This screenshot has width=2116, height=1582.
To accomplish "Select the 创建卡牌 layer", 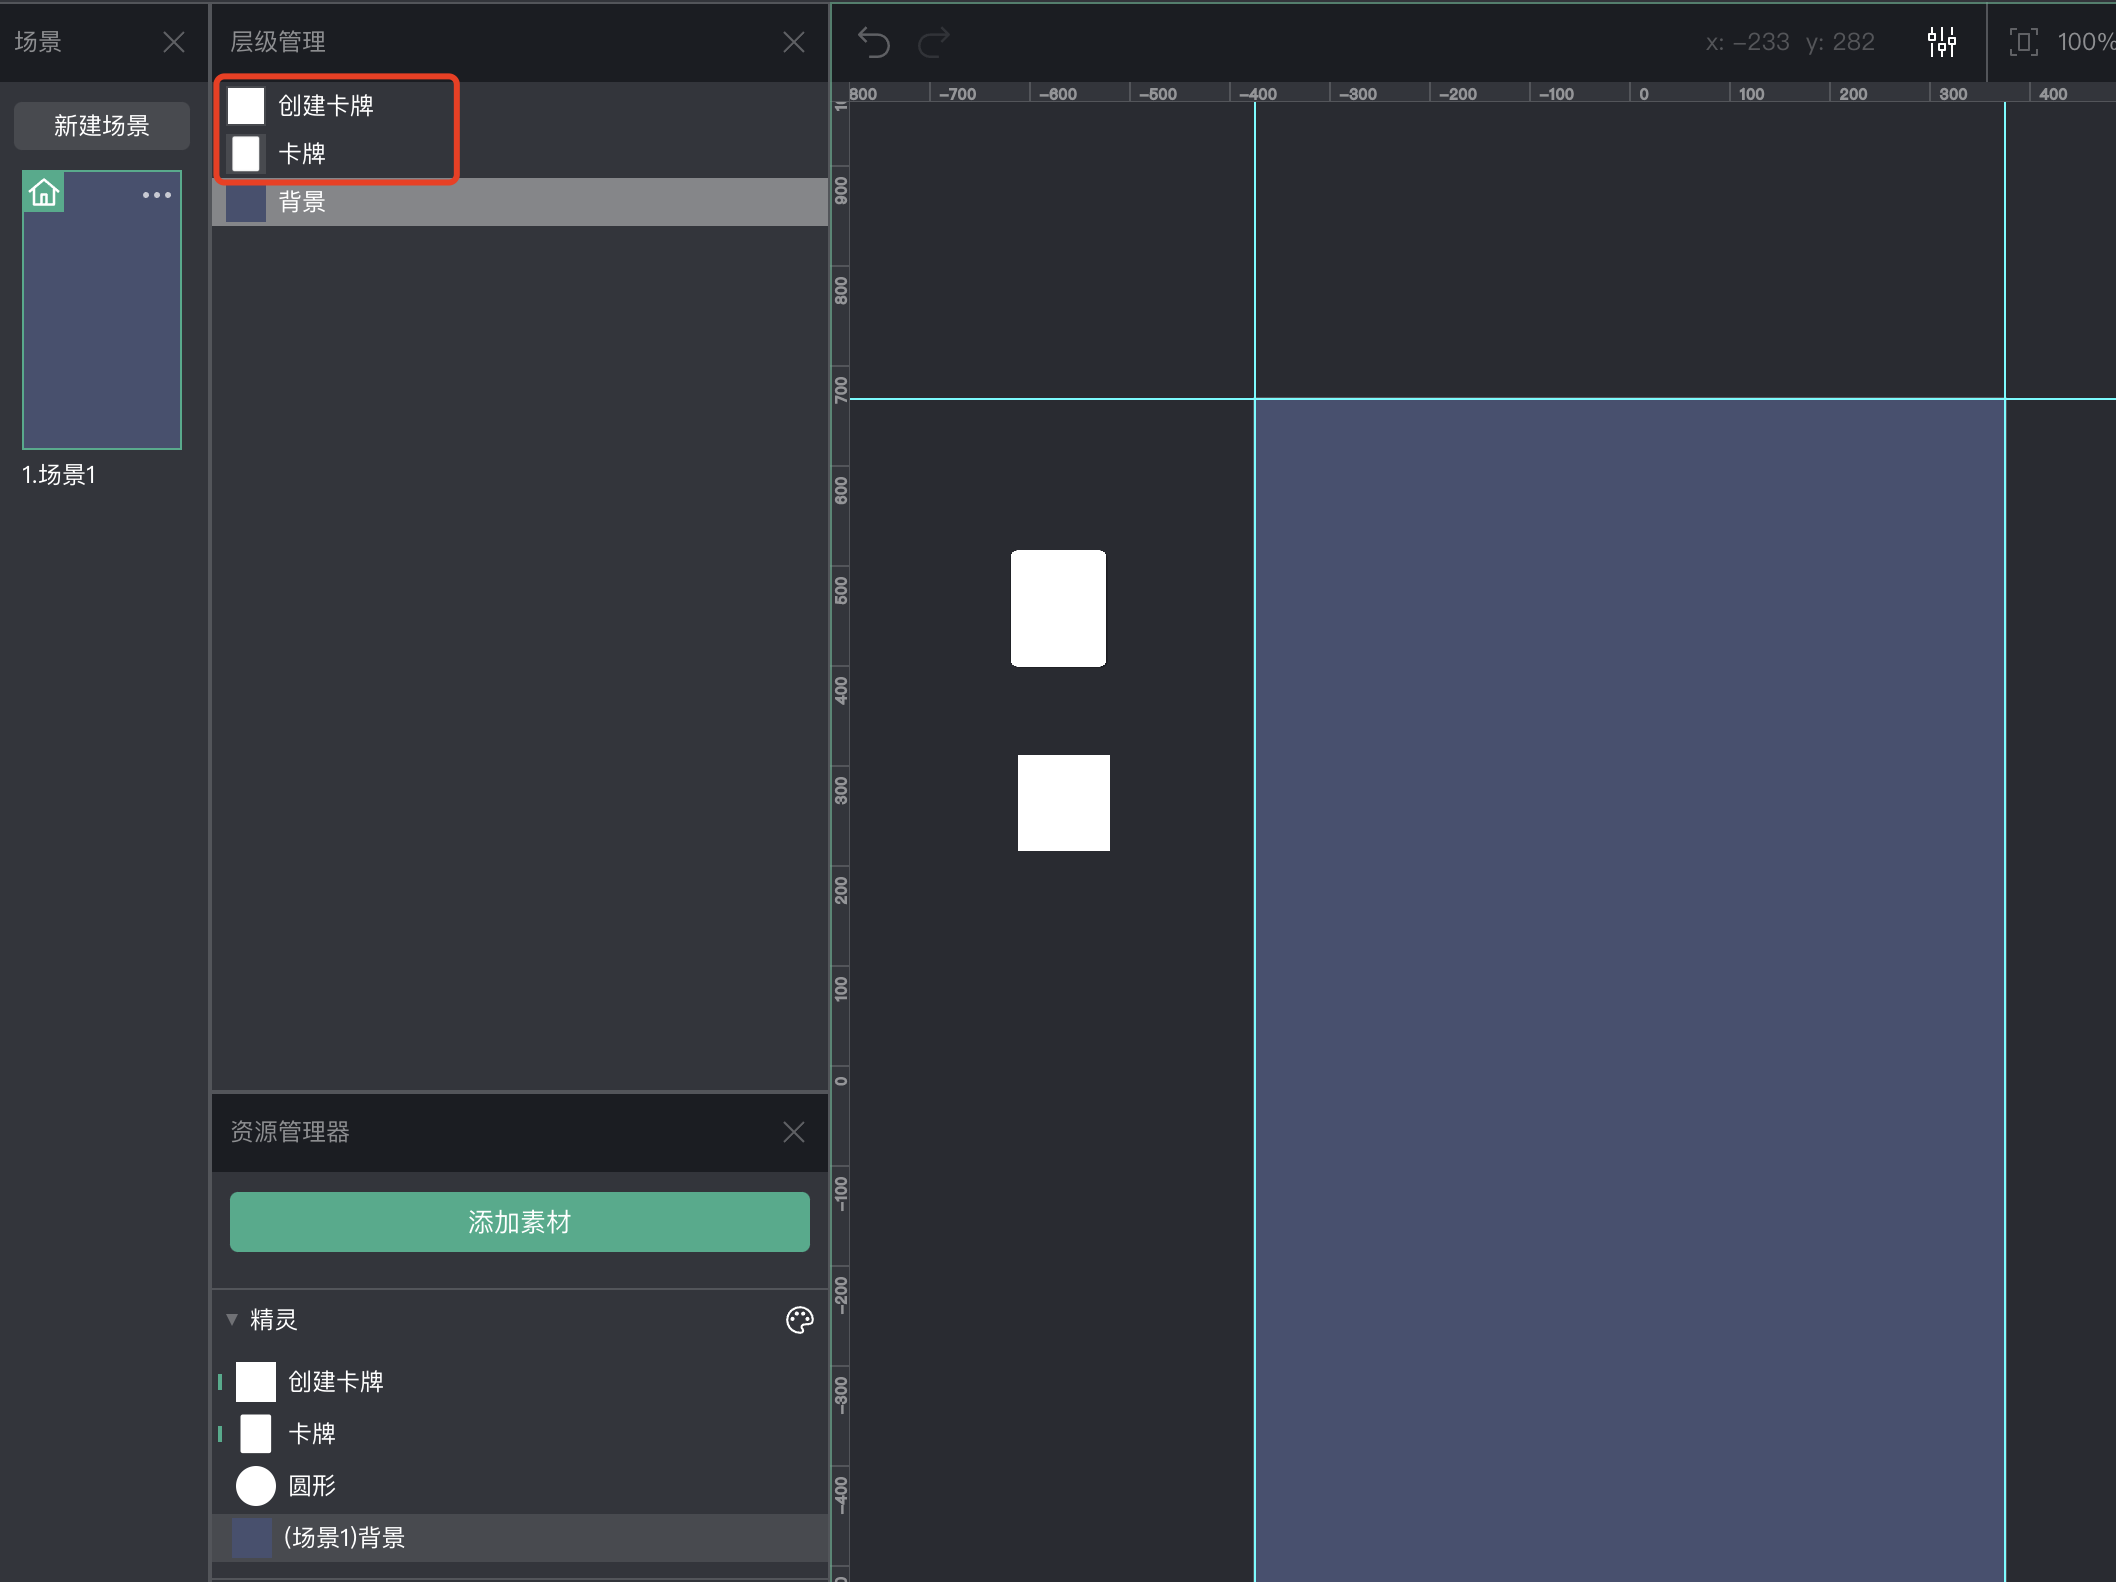I will [x=325, y=106].
